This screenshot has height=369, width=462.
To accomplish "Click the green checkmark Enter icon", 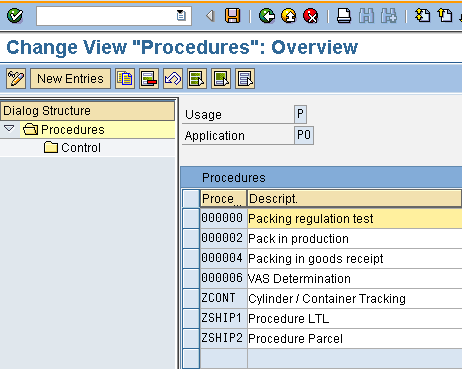I will pos(15,16).
